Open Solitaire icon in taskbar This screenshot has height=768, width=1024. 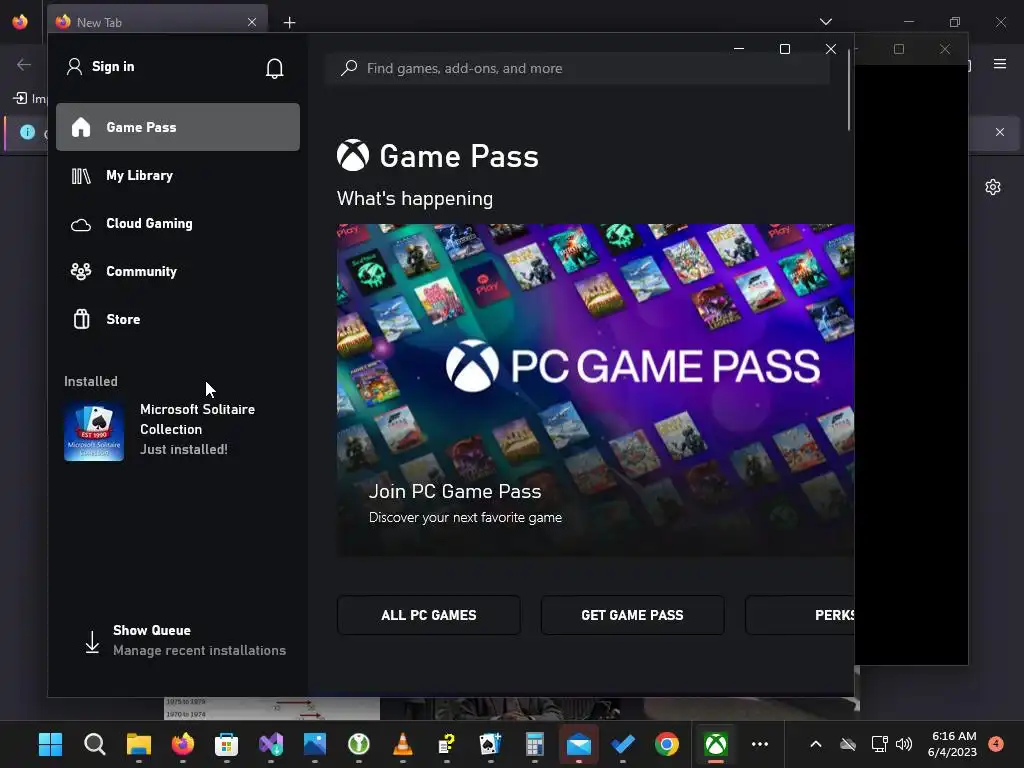click(490, 744)
